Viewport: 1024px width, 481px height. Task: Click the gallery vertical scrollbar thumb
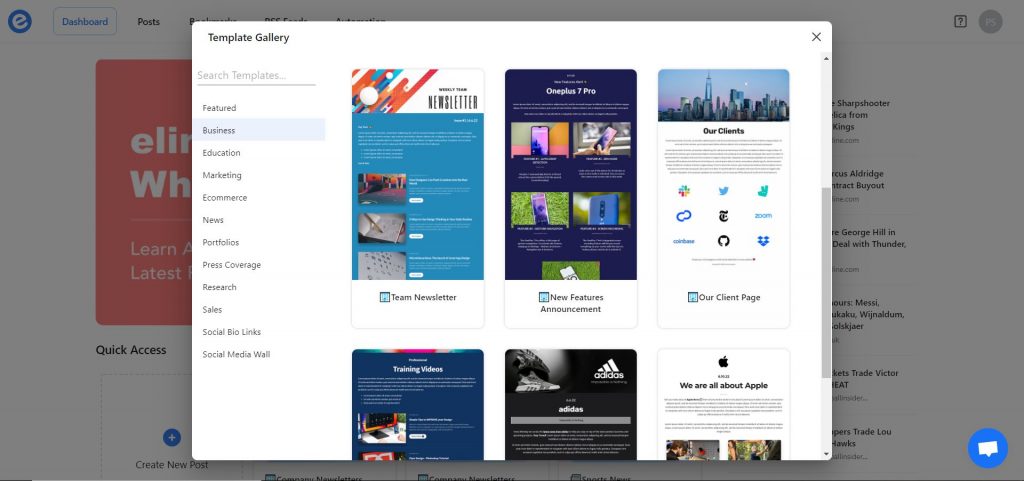[826, 283]
